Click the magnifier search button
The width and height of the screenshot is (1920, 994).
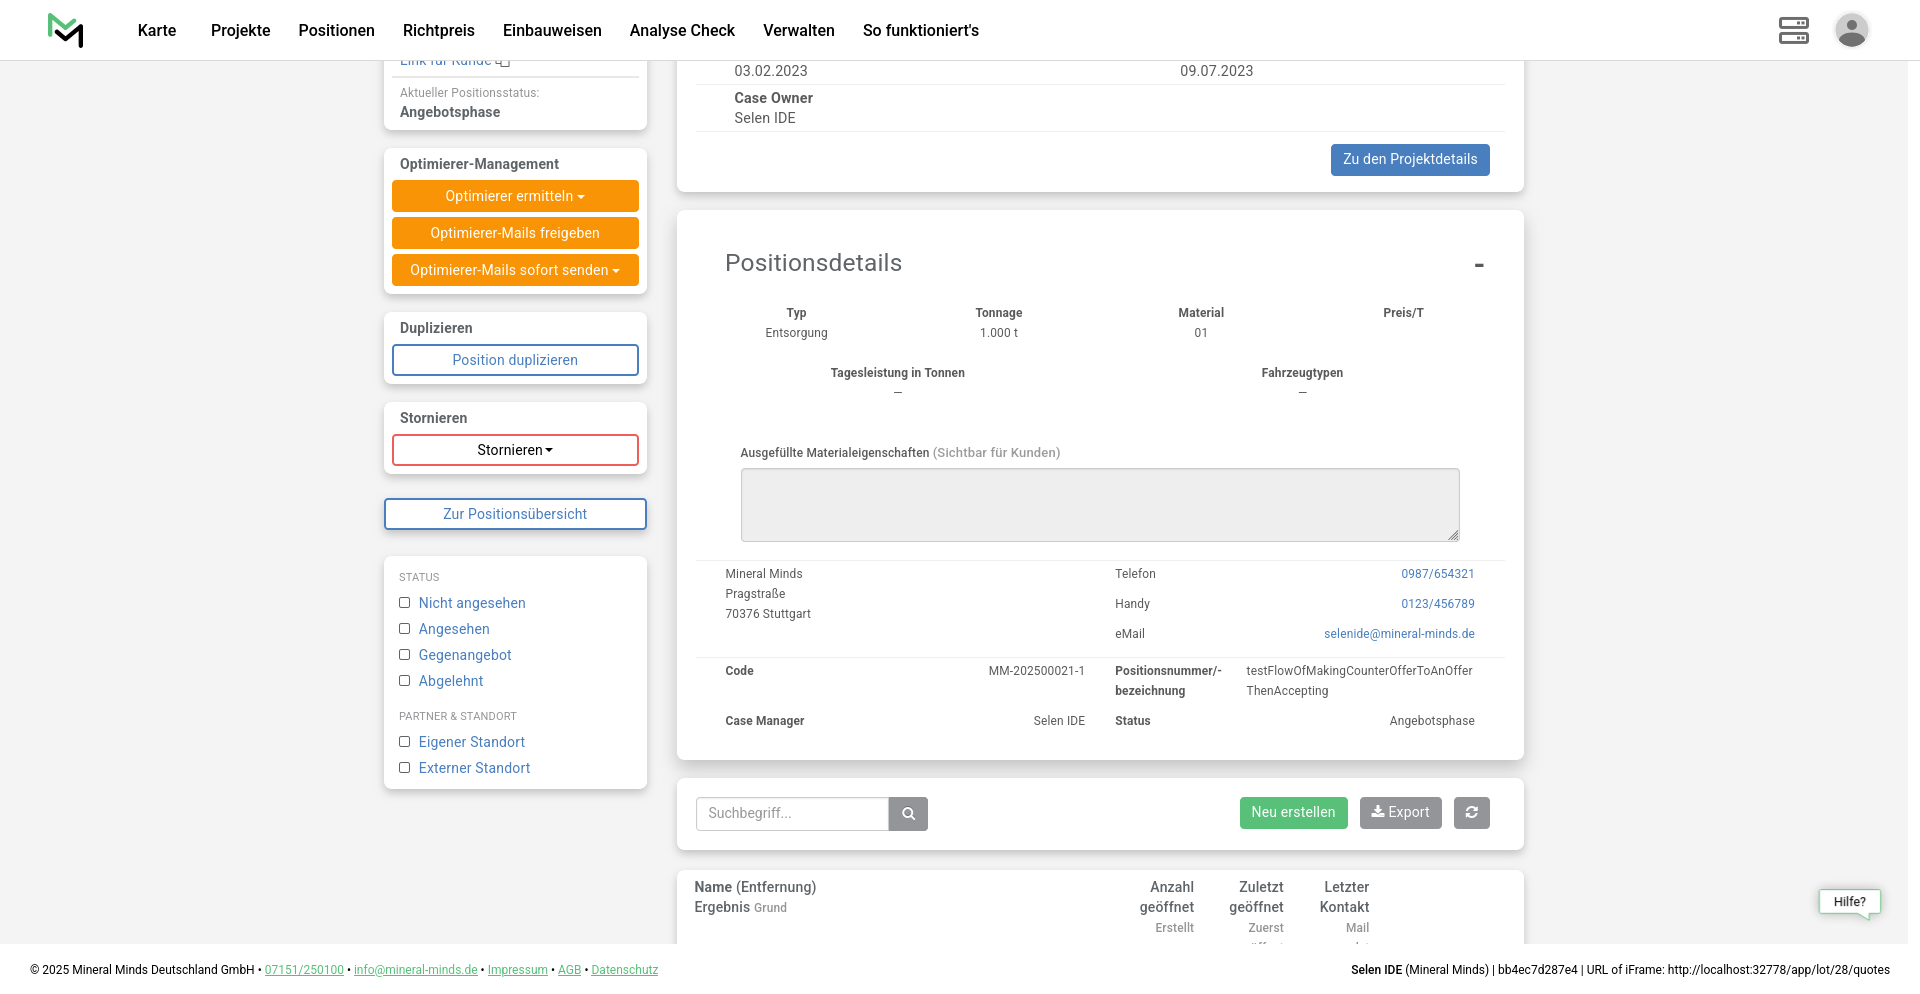point(908,814)
